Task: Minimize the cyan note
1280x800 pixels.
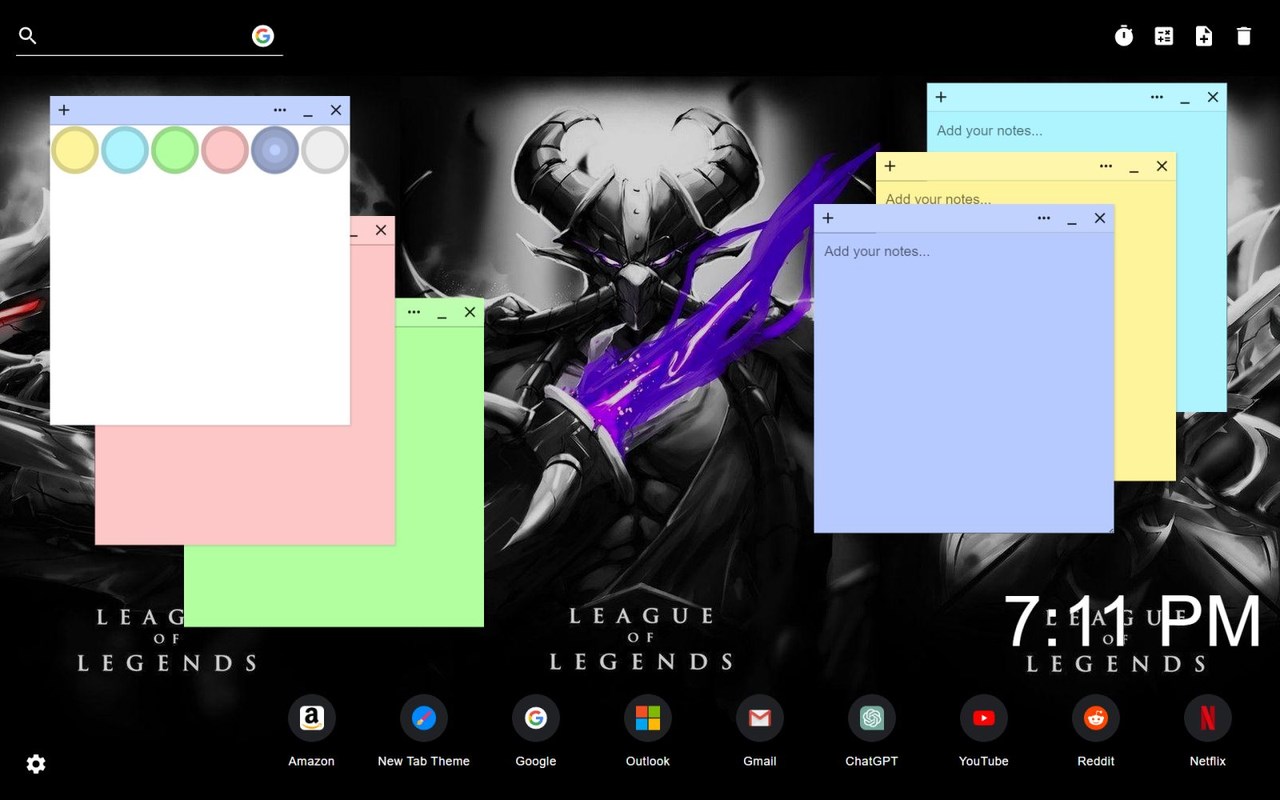Action: (1185, 98)
